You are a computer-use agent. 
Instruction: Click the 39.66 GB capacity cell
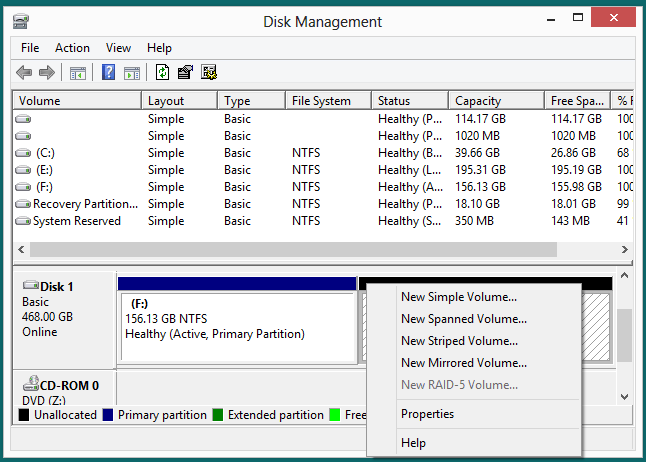coord(477,153)
